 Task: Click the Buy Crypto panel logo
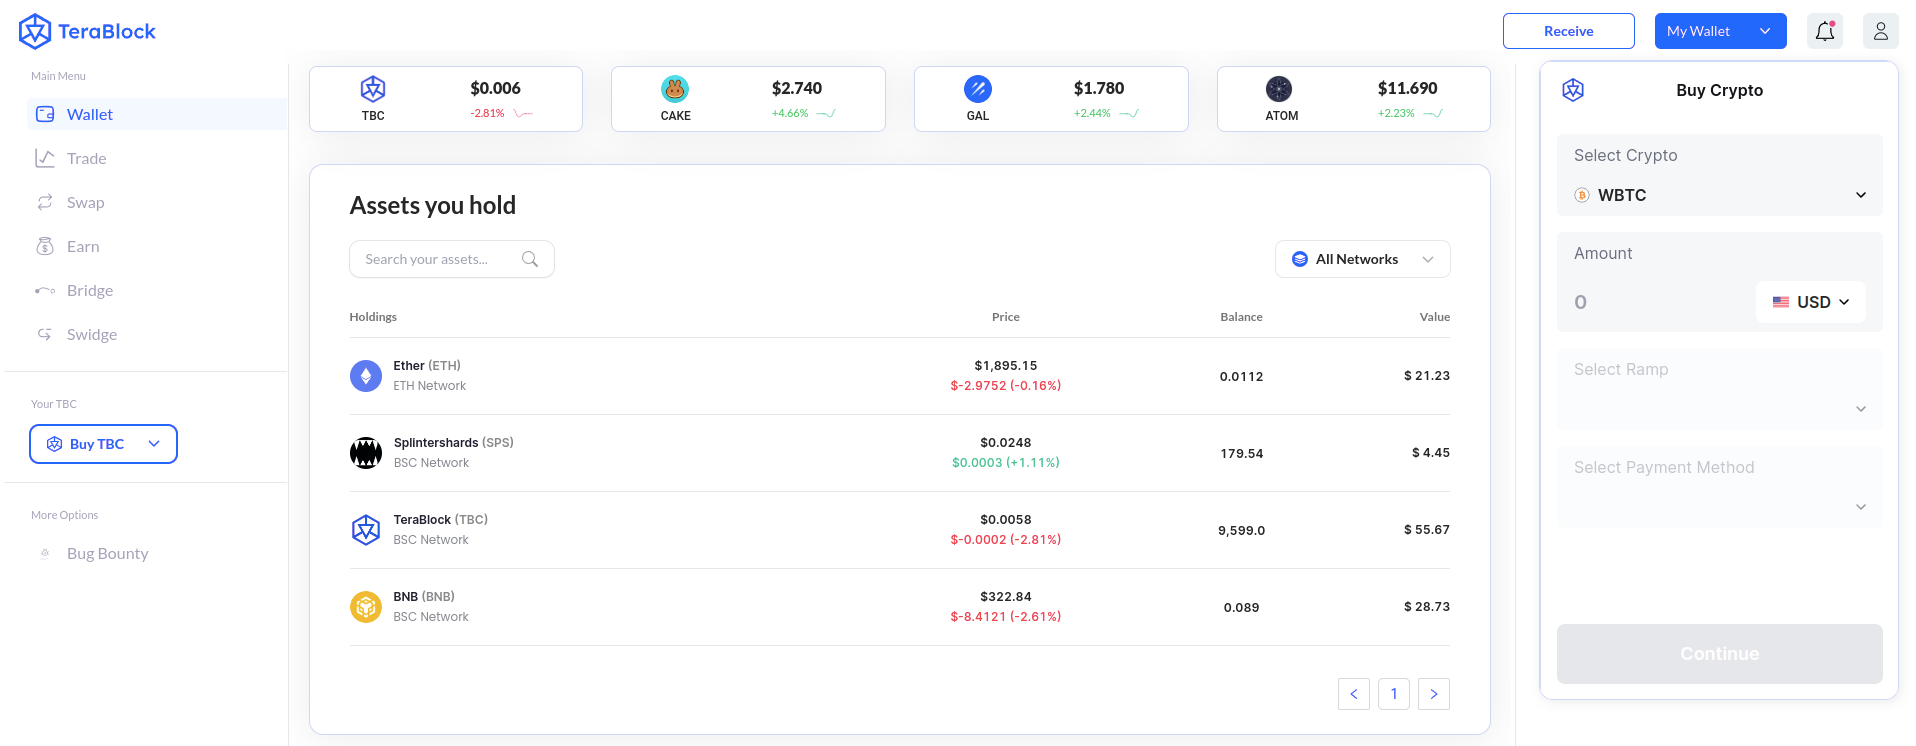[1573, 90]
